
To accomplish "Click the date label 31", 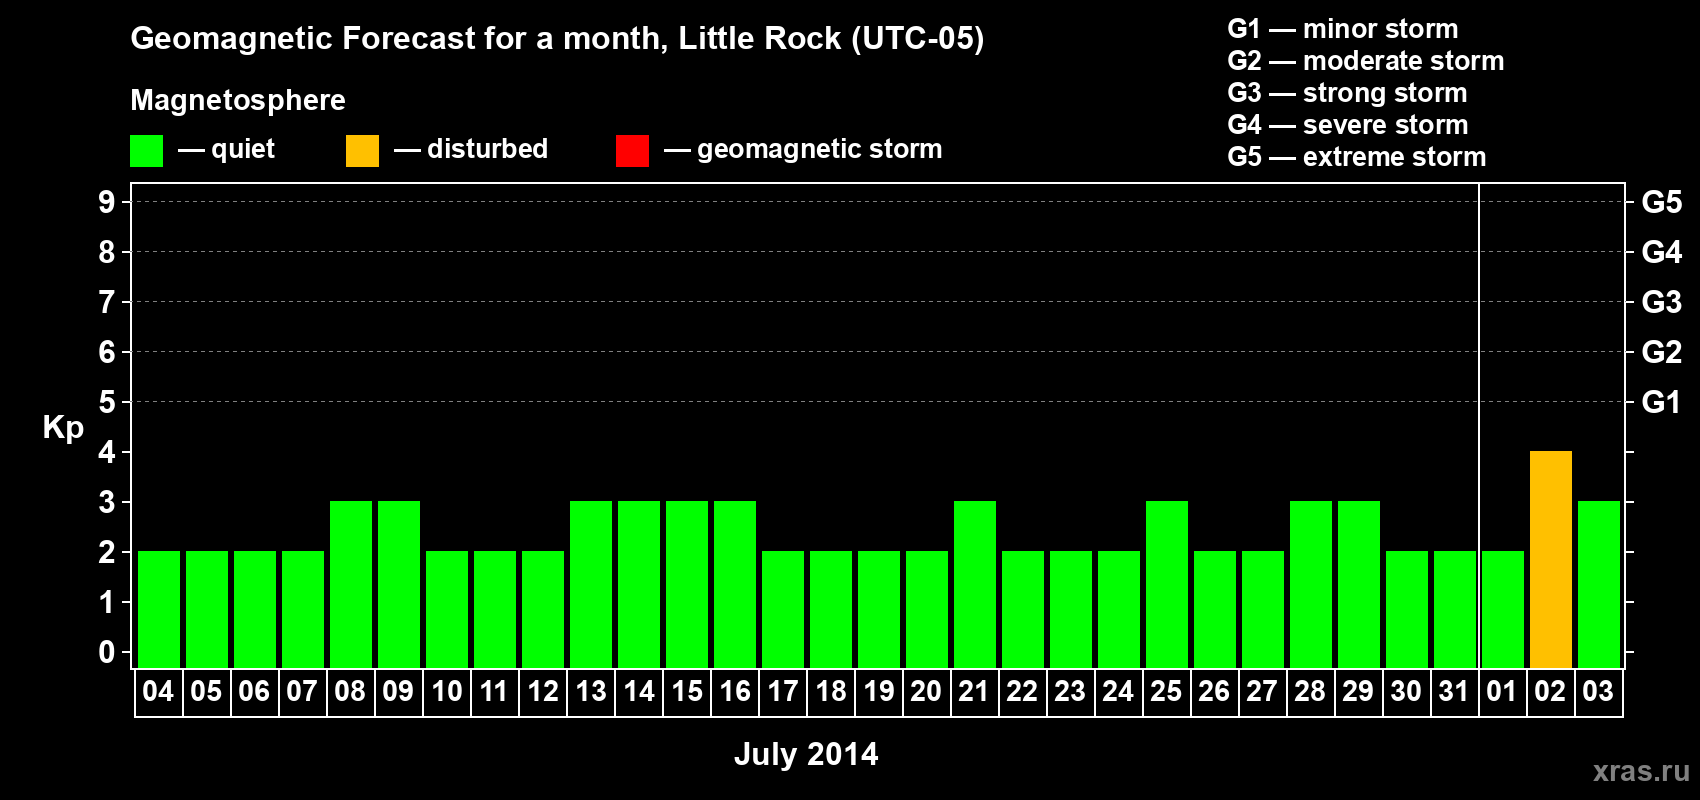I will point(1454,692).
